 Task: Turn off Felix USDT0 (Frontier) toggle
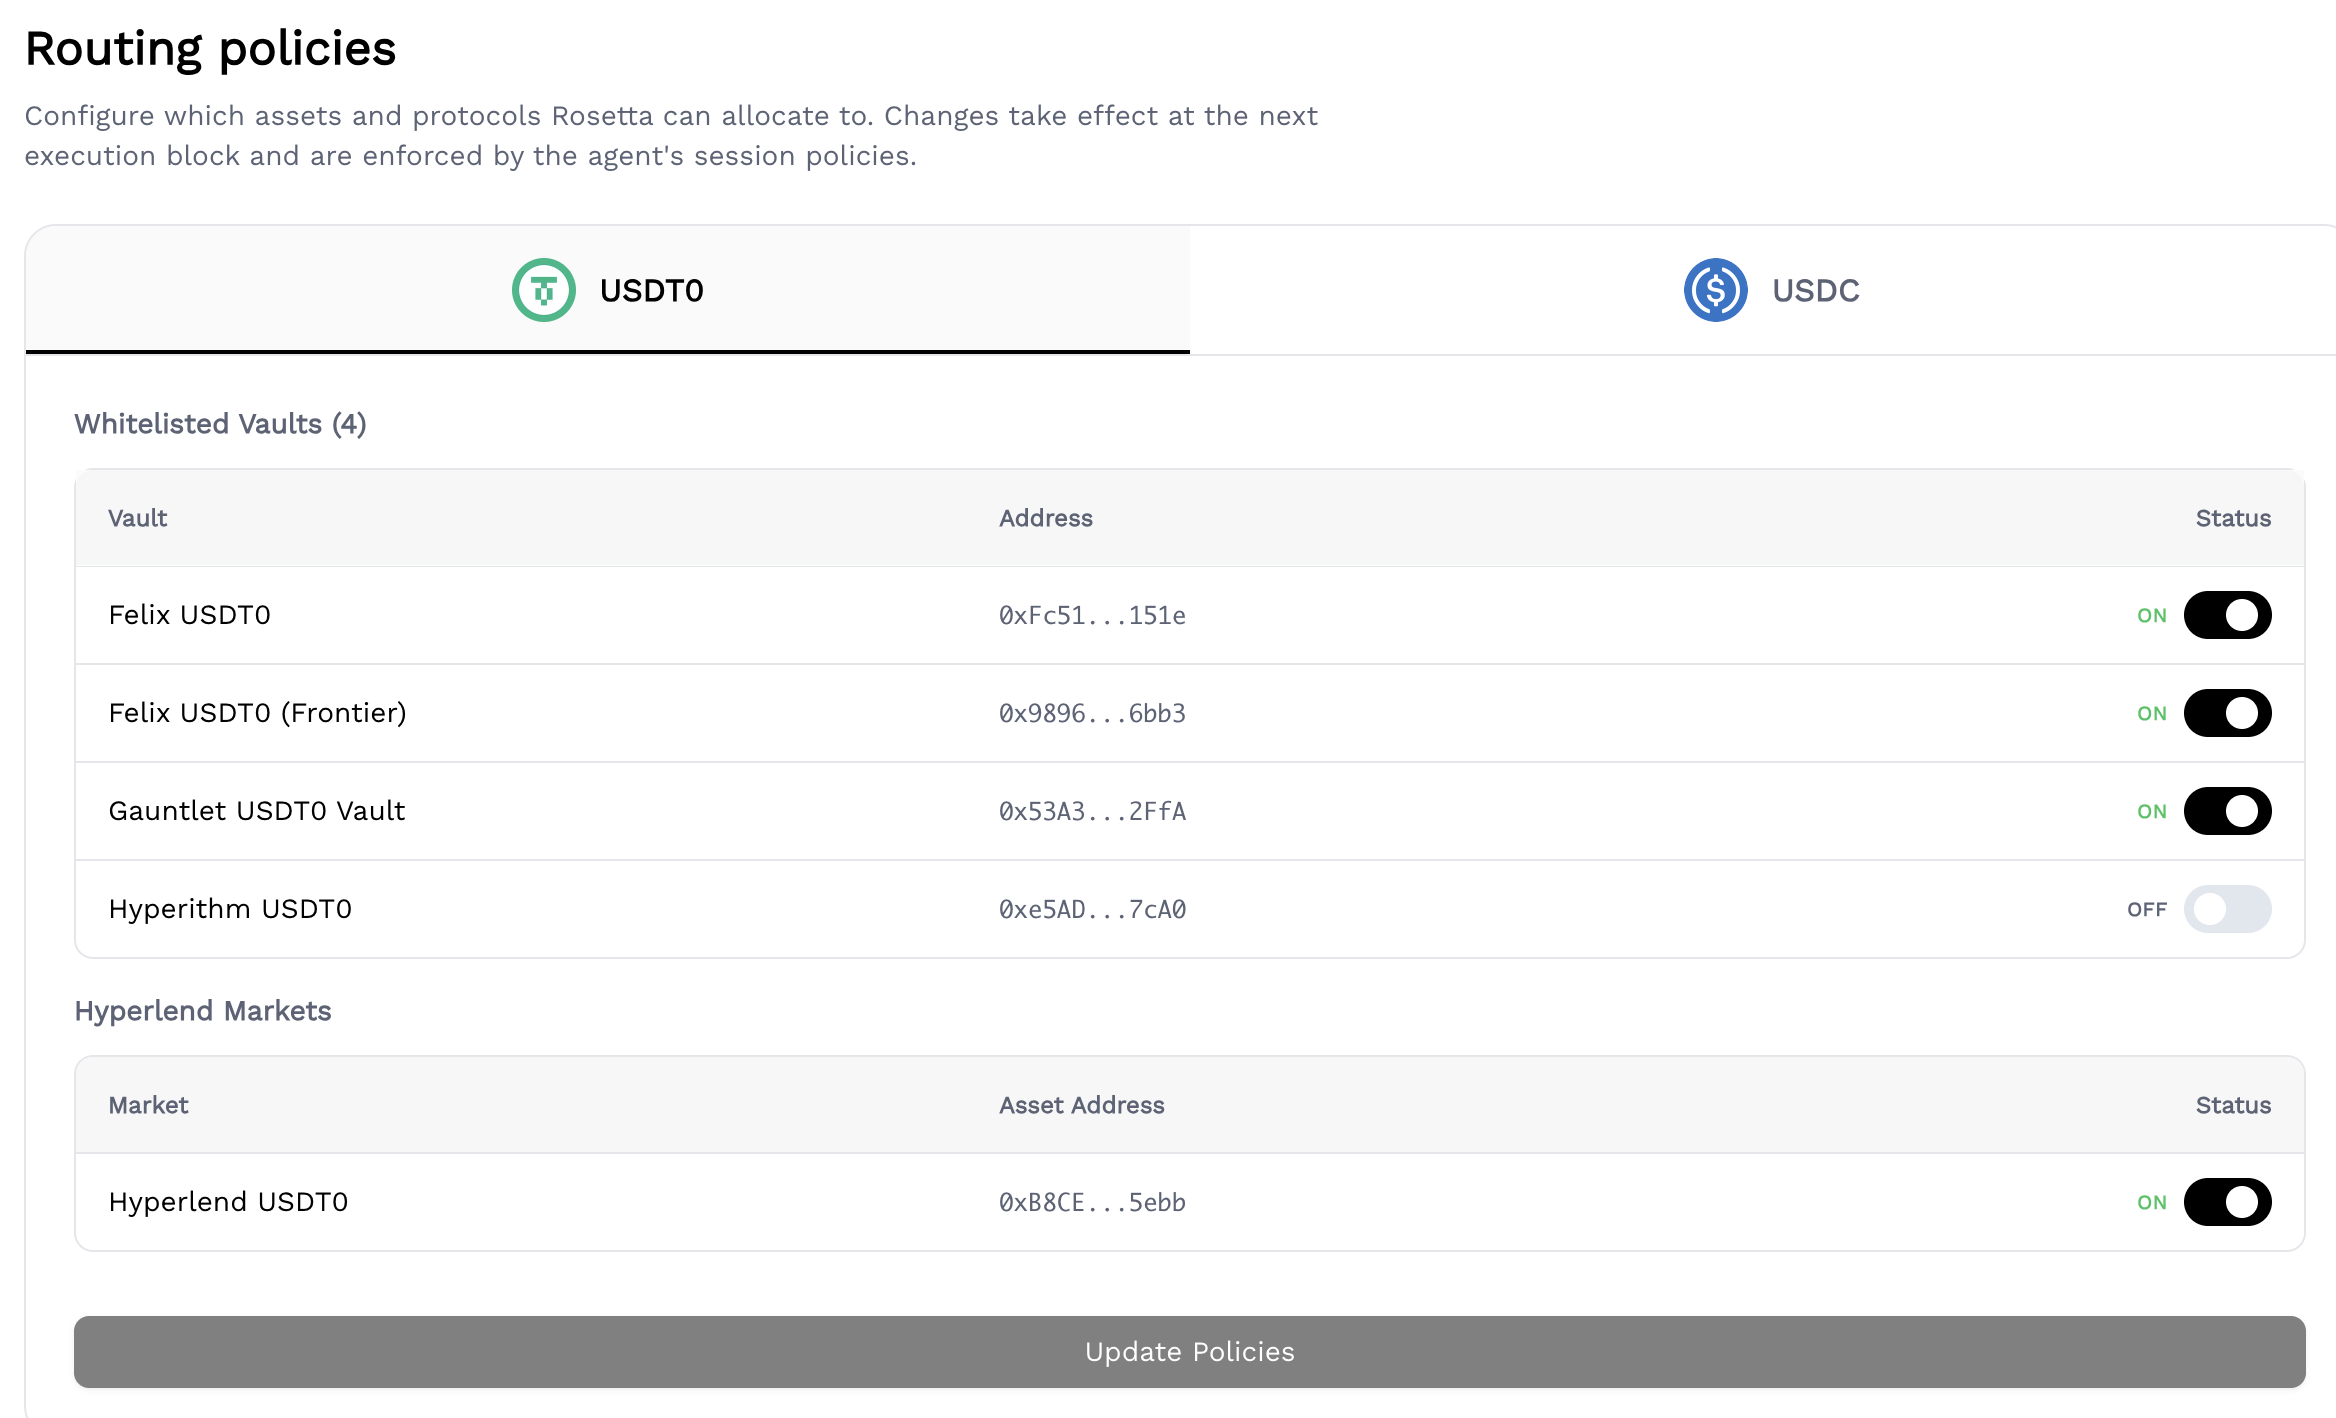(2227, 713)
